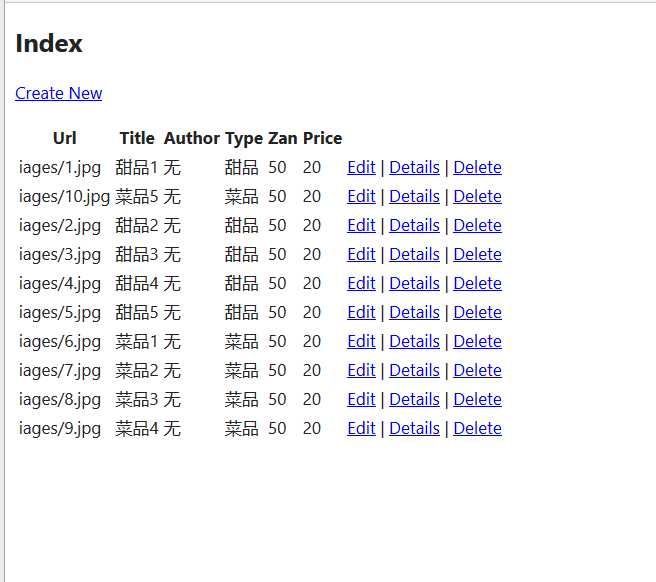Screen dimensions: 656x582
Task: Edit the 甜品1 row
Action: coord(361,167)
